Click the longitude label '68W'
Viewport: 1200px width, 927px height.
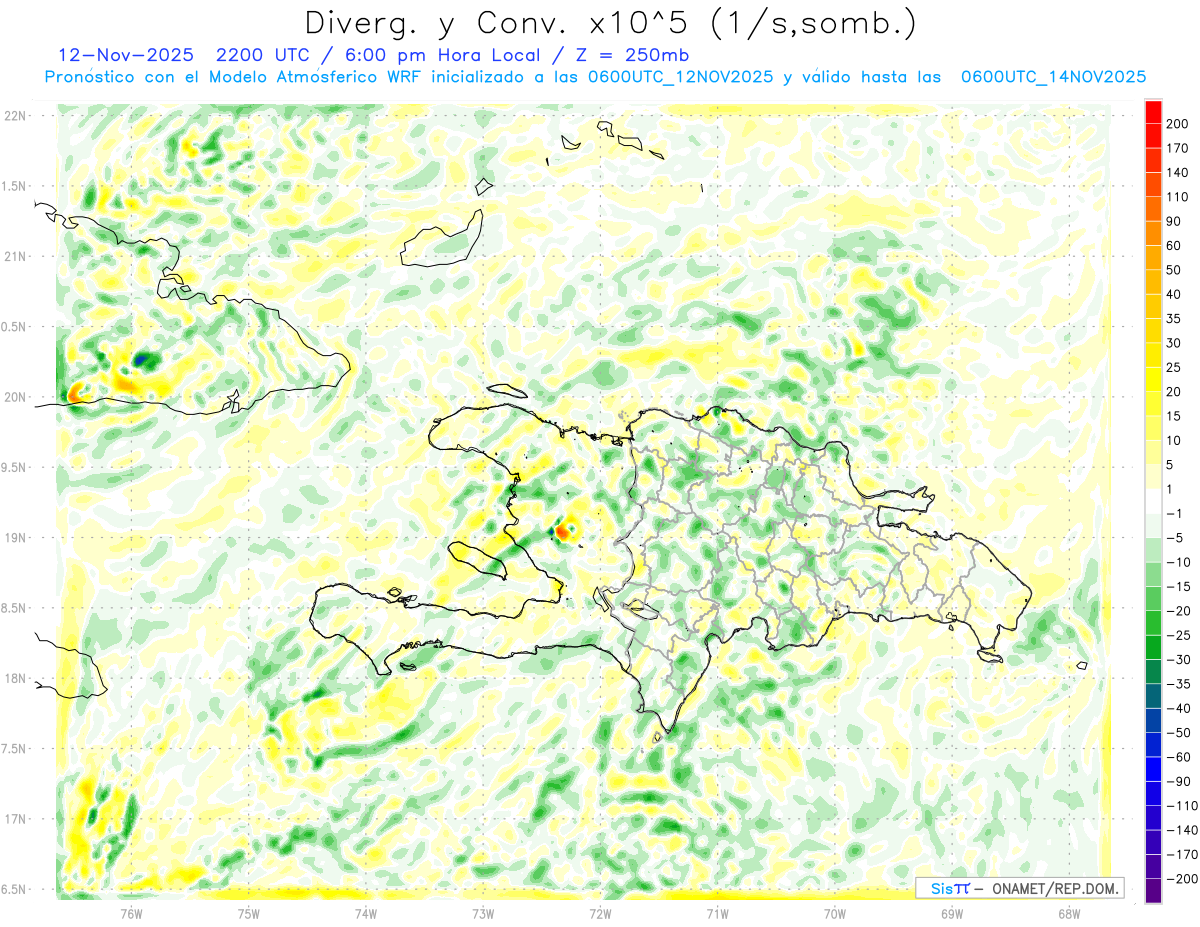1069,914
